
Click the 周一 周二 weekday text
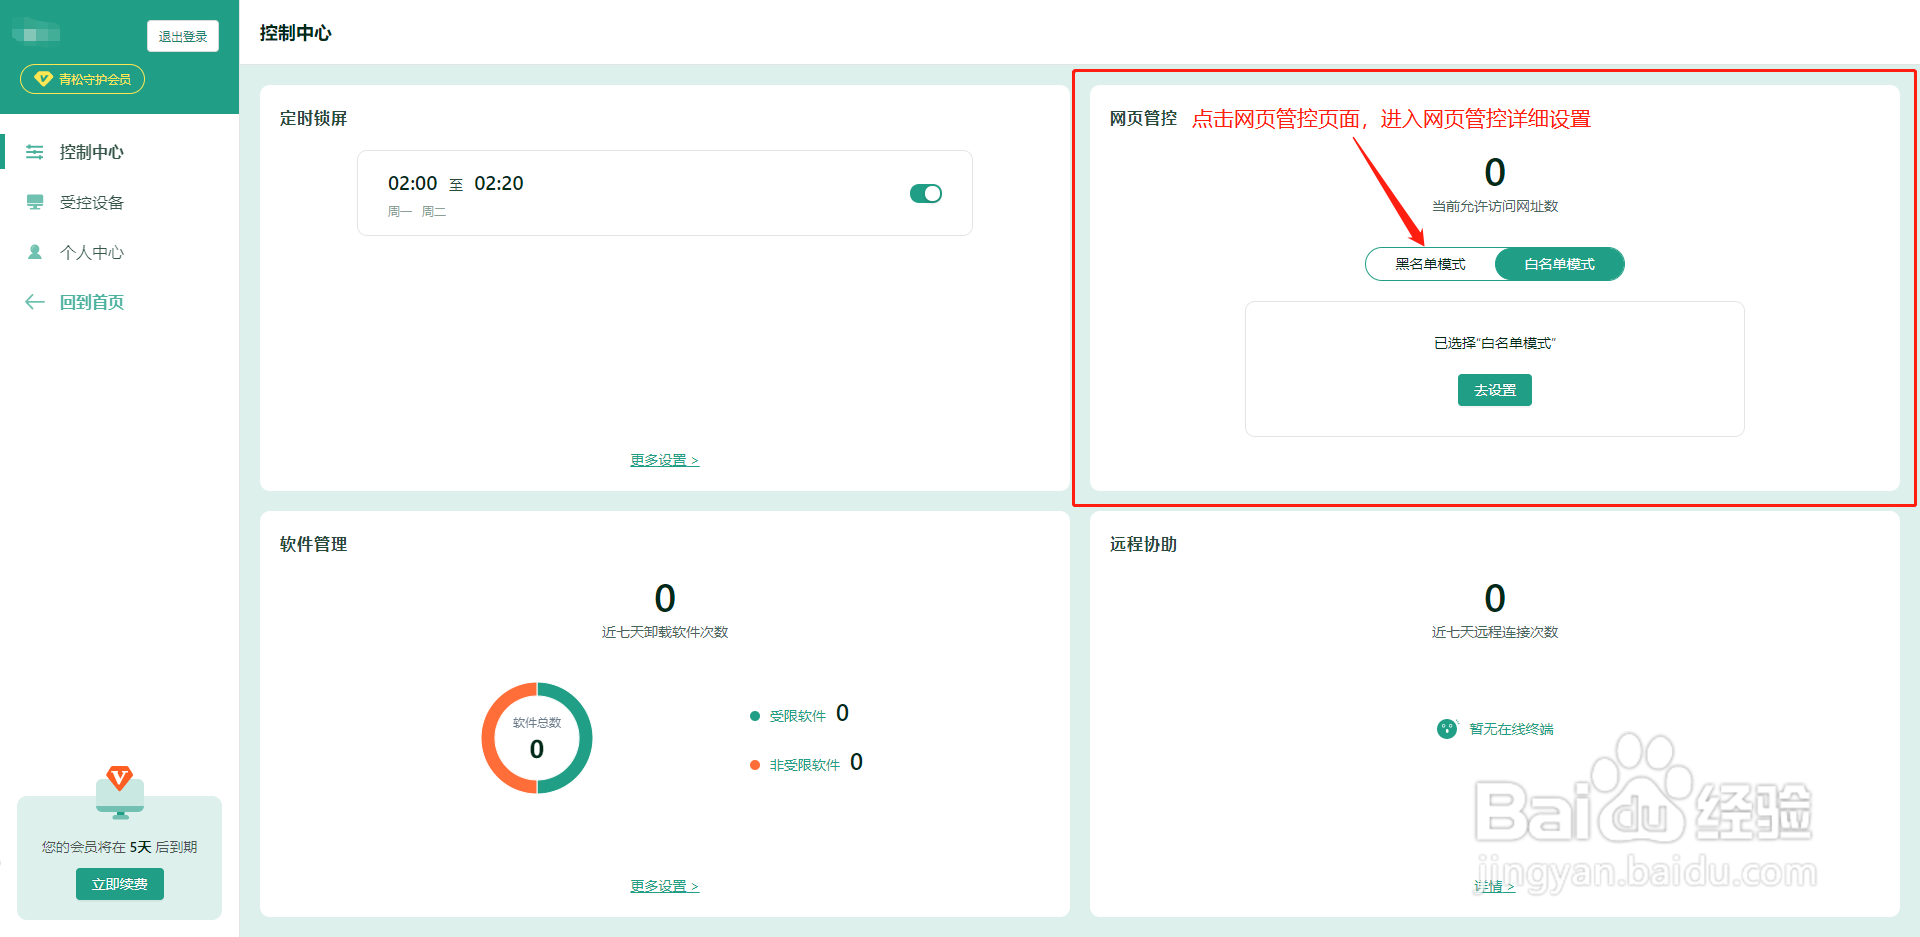tap(417, 211)
